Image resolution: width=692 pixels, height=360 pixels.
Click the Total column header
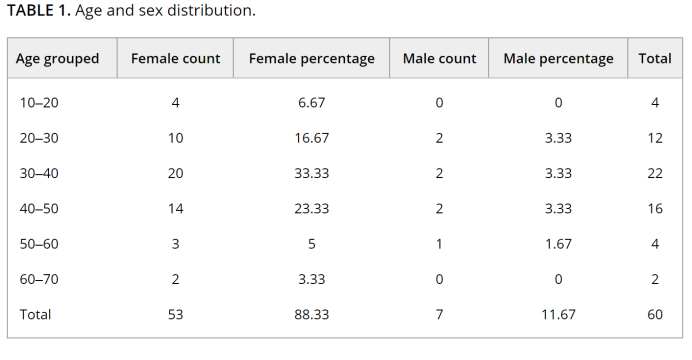(x=655, y=59)
